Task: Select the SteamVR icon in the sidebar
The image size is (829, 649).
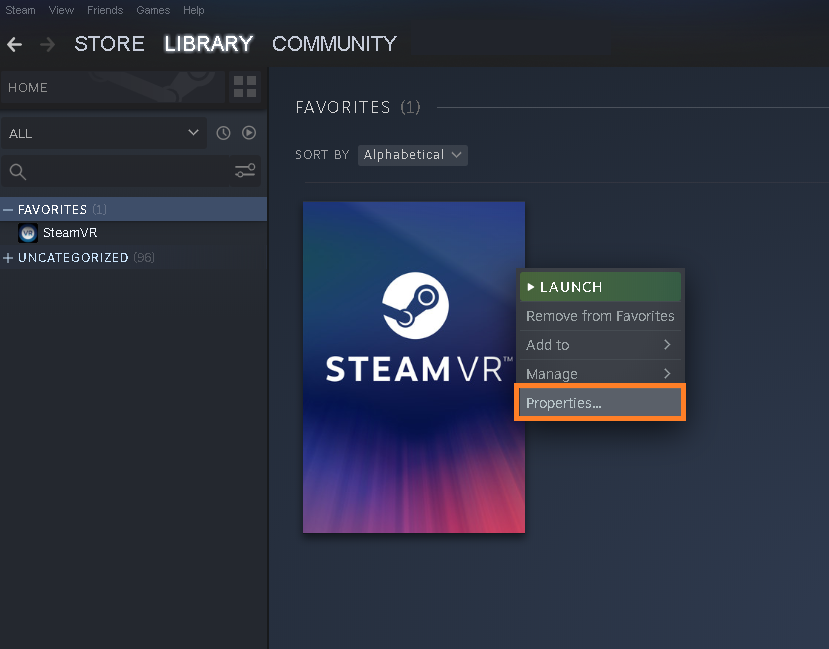Action: (x=27, y=233)
